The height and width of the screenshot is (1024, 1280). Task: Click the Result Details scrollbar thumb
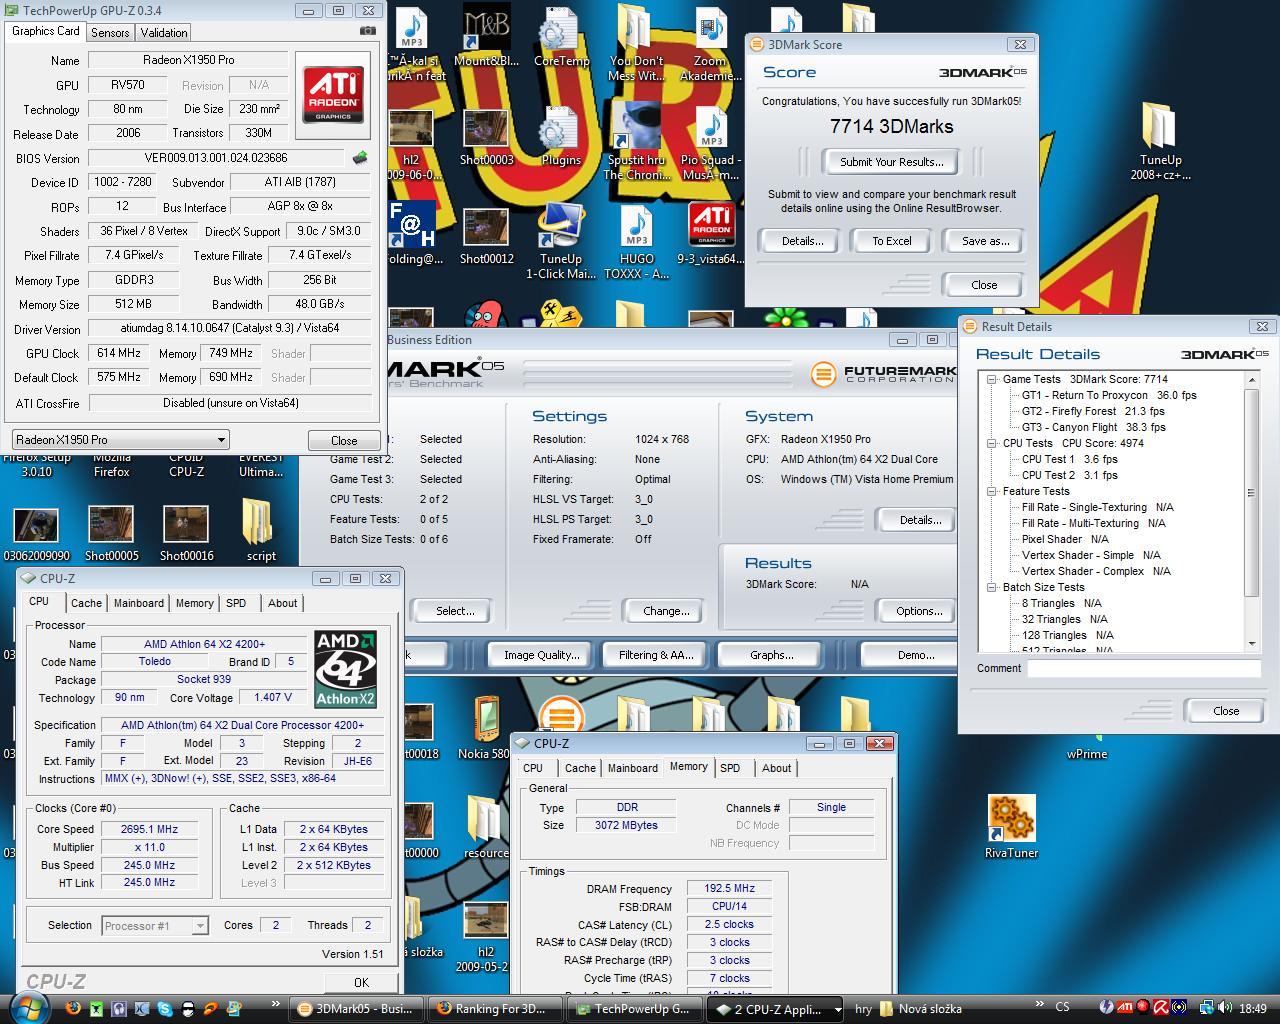(1250, 492)
